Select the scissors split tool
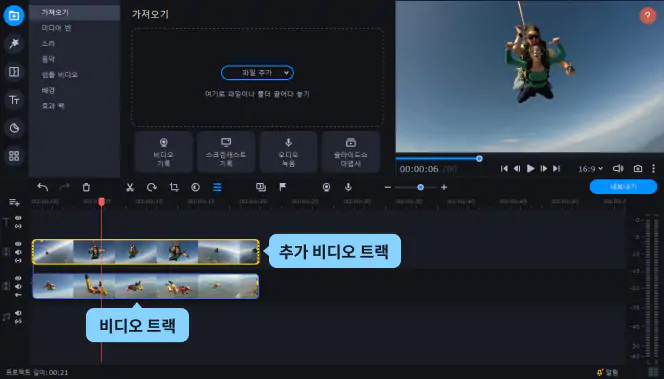 click(x=130, y=187)
